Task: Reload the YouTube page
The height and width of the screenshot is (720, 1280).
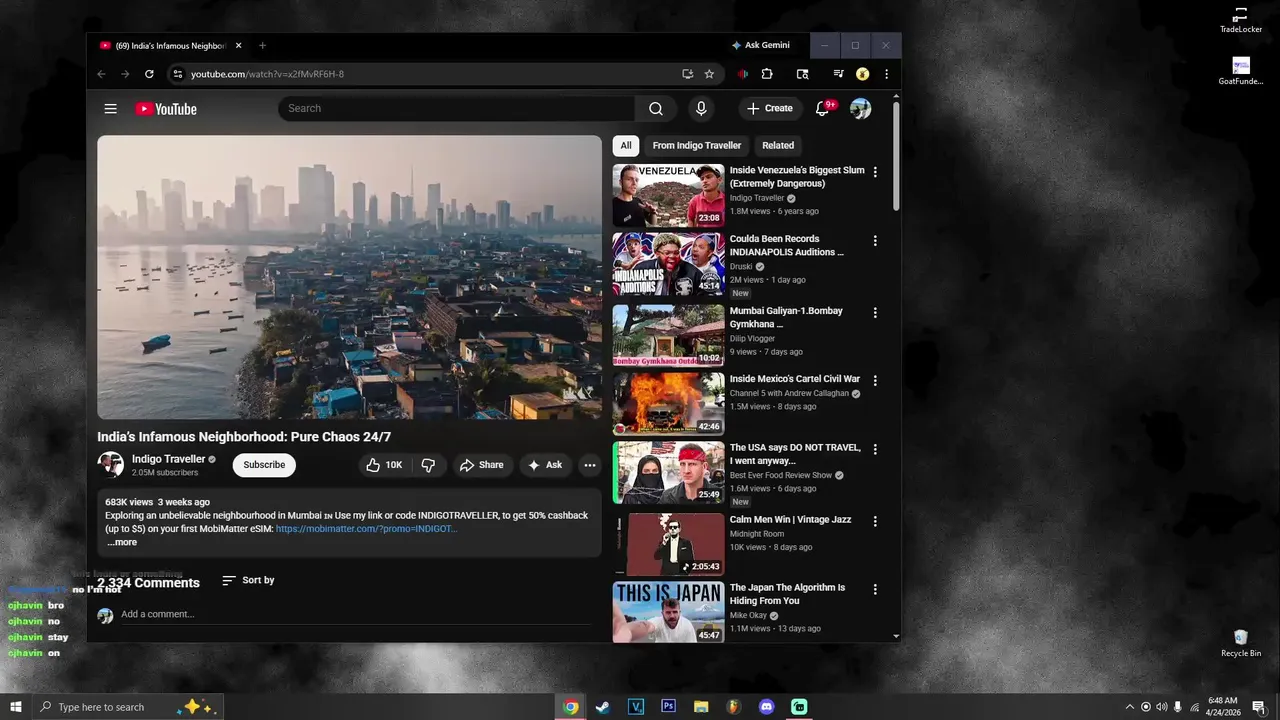Action: (x=149, y=74)
